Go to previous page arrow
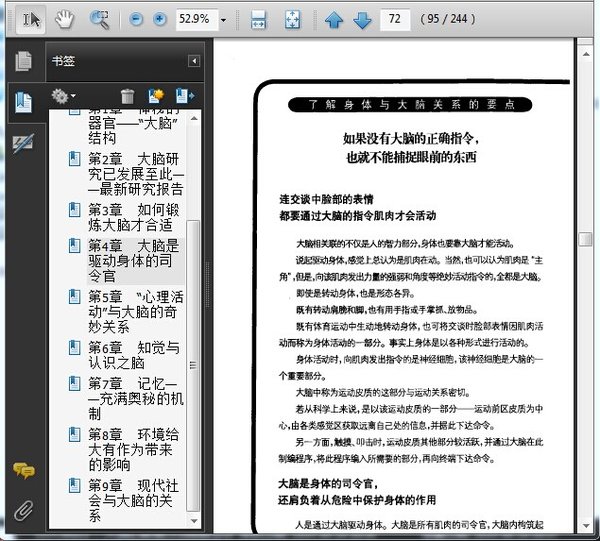 pos(334,19)
